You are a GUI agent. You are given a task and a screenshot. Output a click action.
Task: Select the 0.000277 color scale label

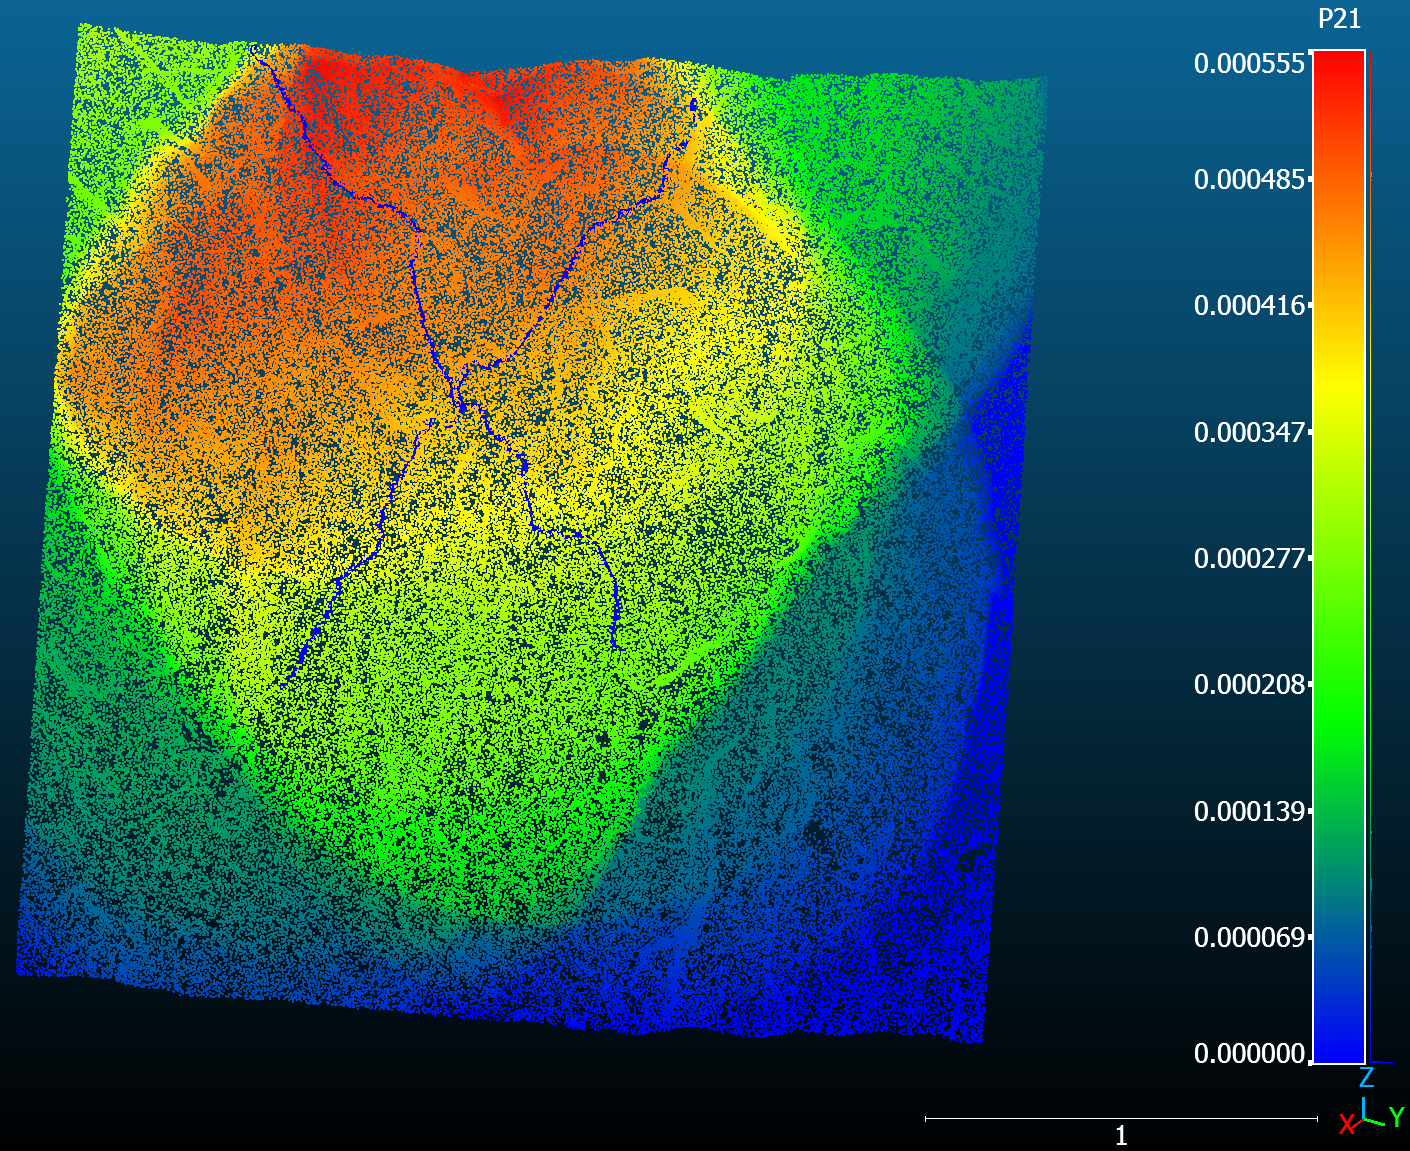click(1249, 558)
